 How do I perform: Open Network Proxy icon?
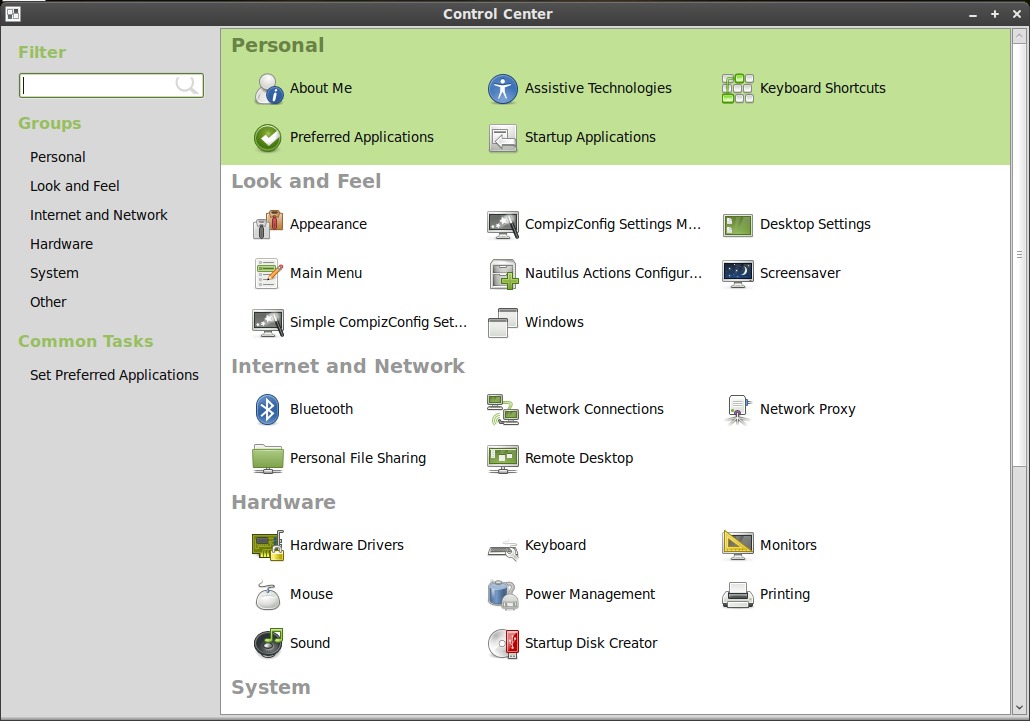[738, 410]
